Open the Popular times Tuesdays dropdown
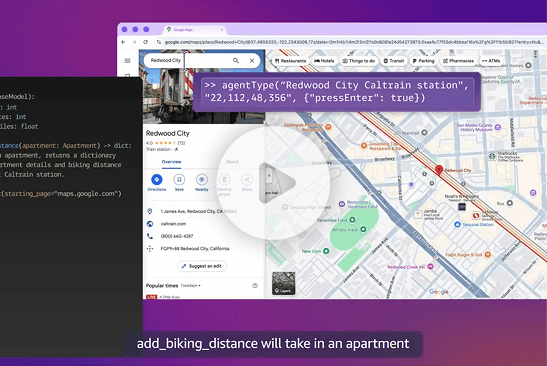Image resolution: width=547 pixels, height=366 pixels. tap(190, 286)
